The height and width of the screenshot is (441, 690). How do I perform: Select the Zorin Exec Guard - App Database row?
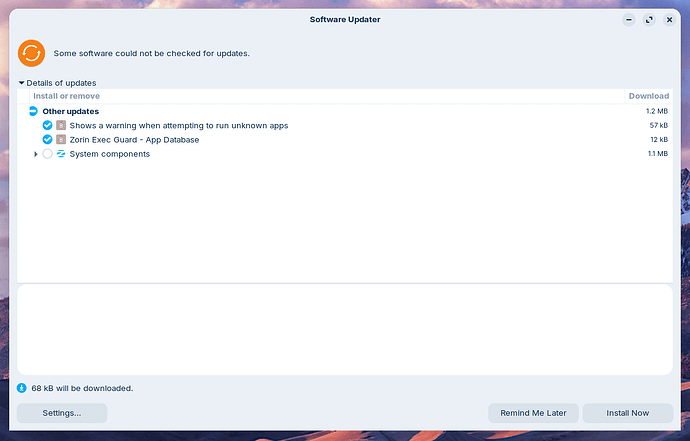tap(345, 140)
